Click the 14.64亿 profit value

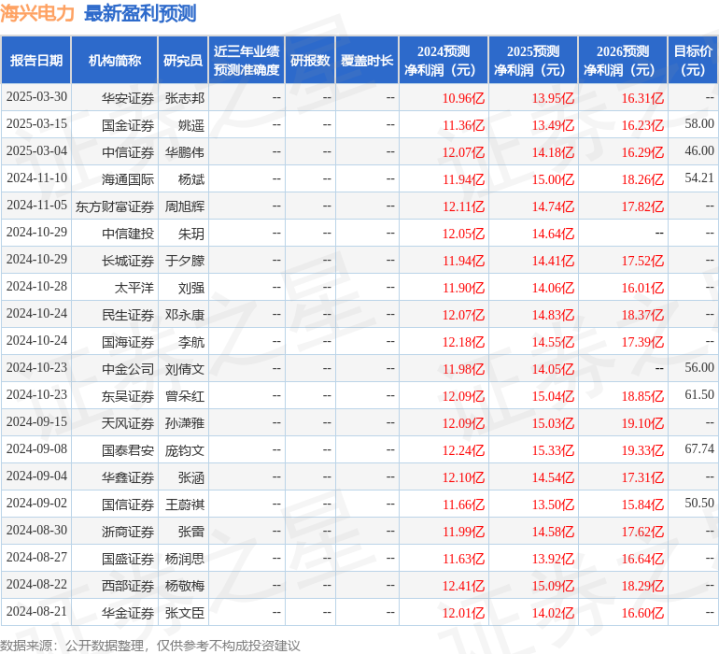click(553, 233)
